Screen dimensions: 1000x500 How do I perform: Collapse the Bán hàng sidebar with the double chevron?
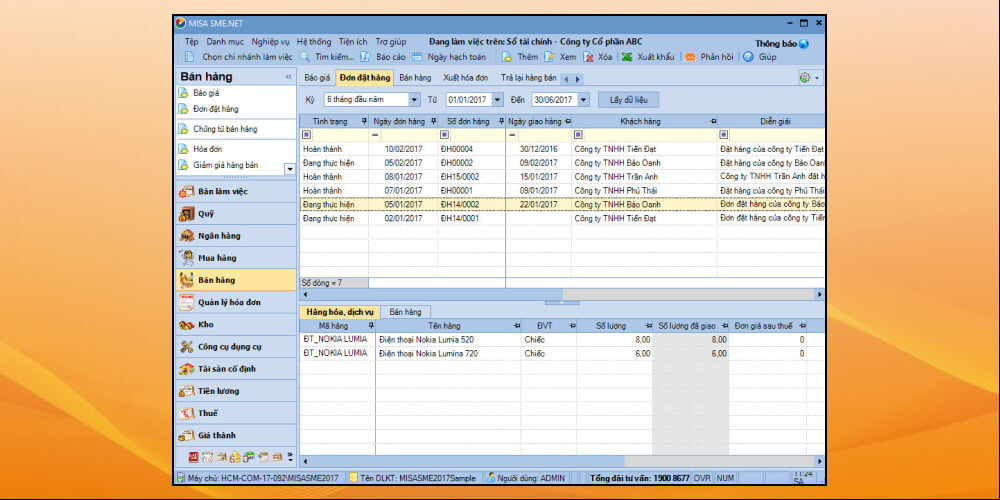pos(288,77)
